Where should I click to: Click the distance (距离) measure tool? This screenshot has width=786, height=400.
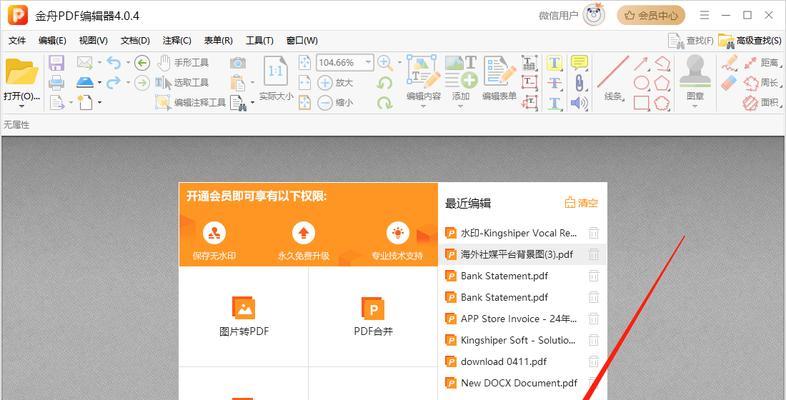(x=763, y=63)
